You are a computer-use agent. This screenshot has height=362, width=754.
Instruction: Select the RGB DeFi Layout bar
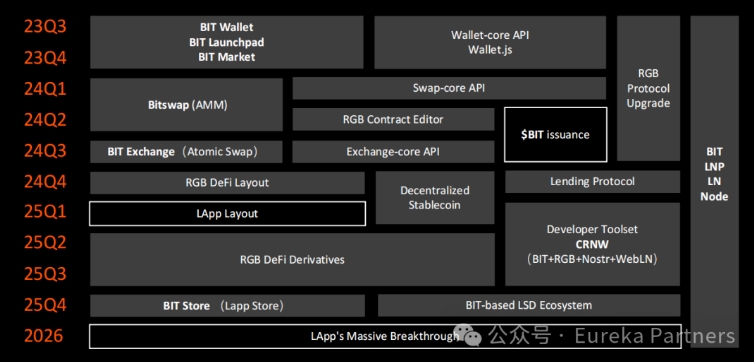point(227,183)
